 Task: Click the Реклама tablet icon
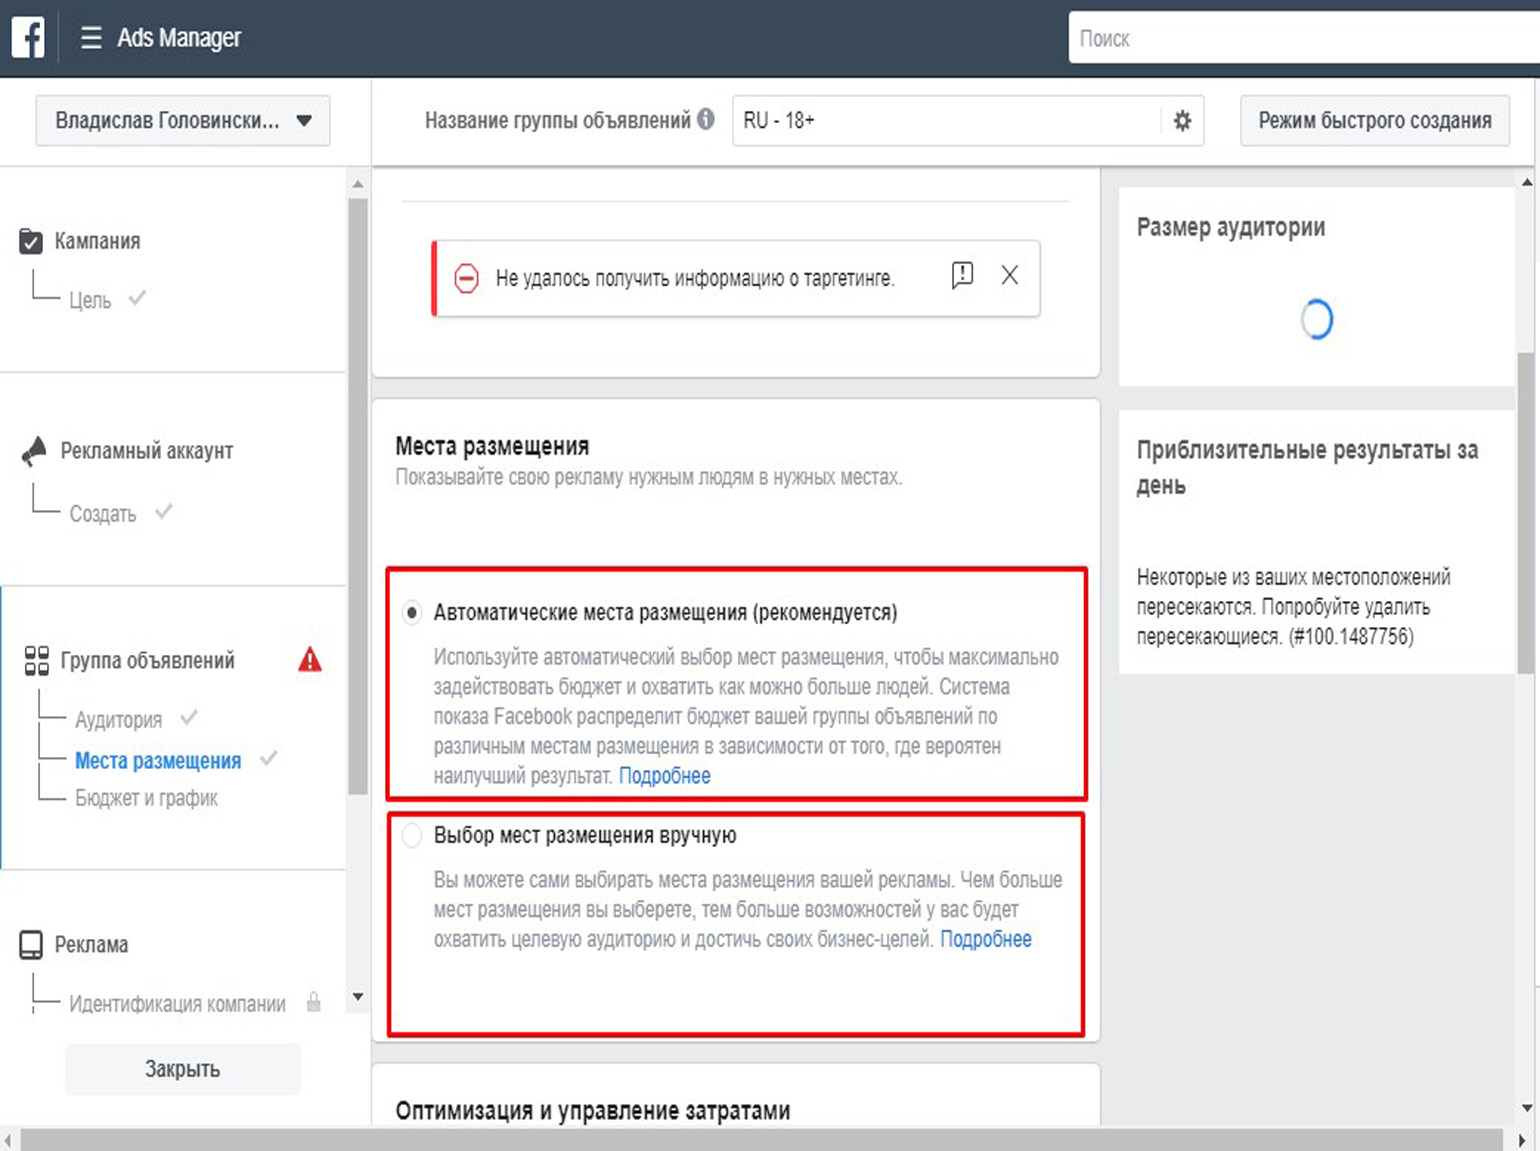[x=31, y=945]
